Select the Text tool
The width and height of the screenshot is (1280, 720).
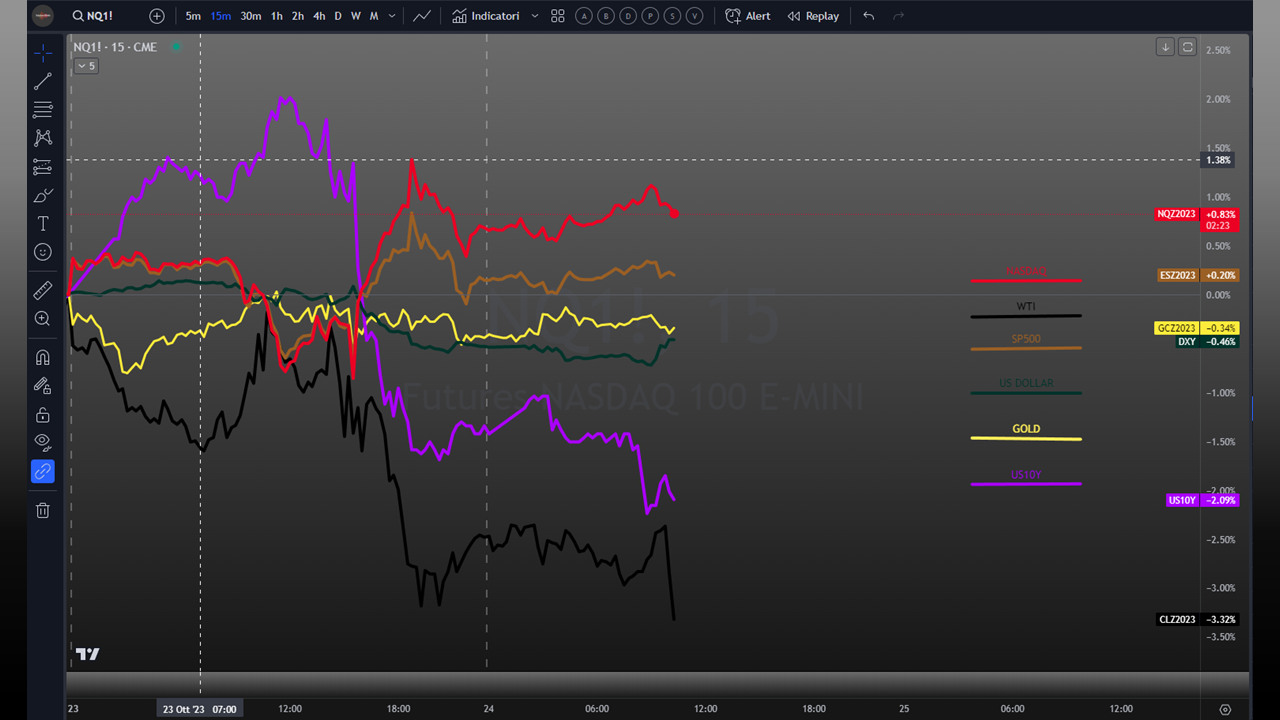[43, 224]
